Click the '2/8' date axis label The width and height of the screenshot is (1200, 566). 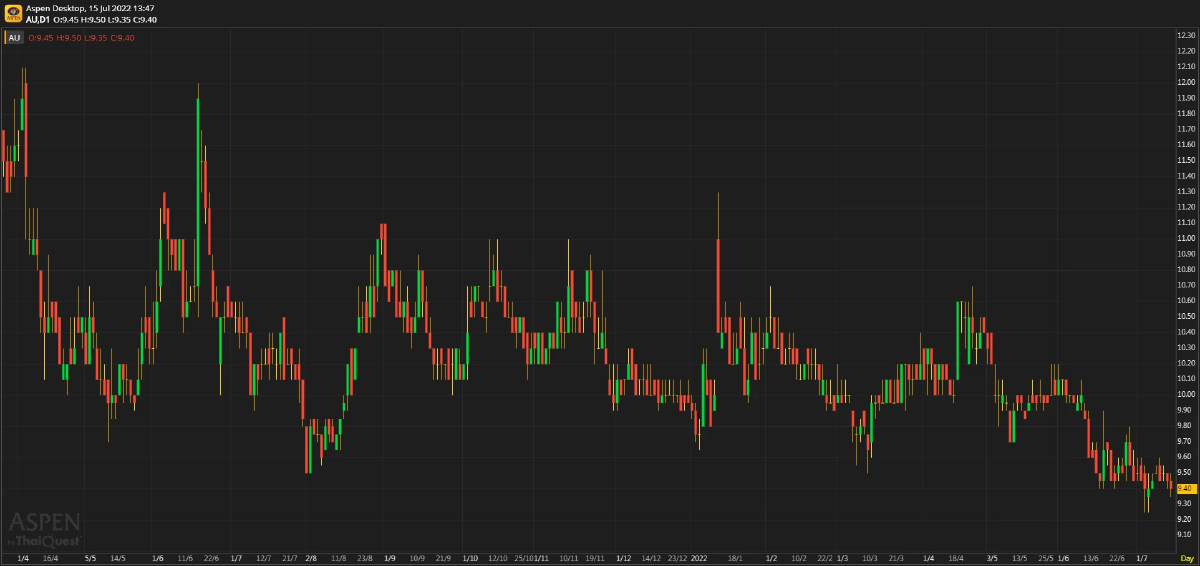pos(311,557)
